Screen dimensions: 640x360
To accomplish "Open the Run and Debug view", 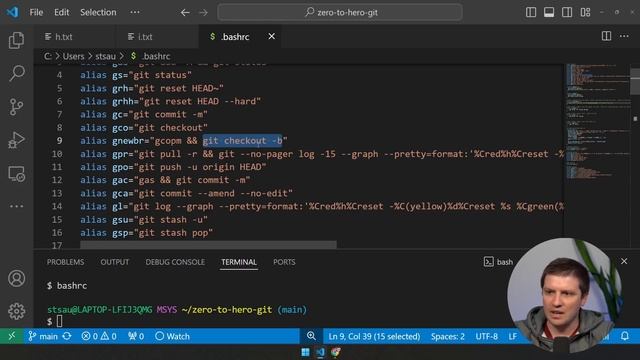I will (x=16, y=140).
